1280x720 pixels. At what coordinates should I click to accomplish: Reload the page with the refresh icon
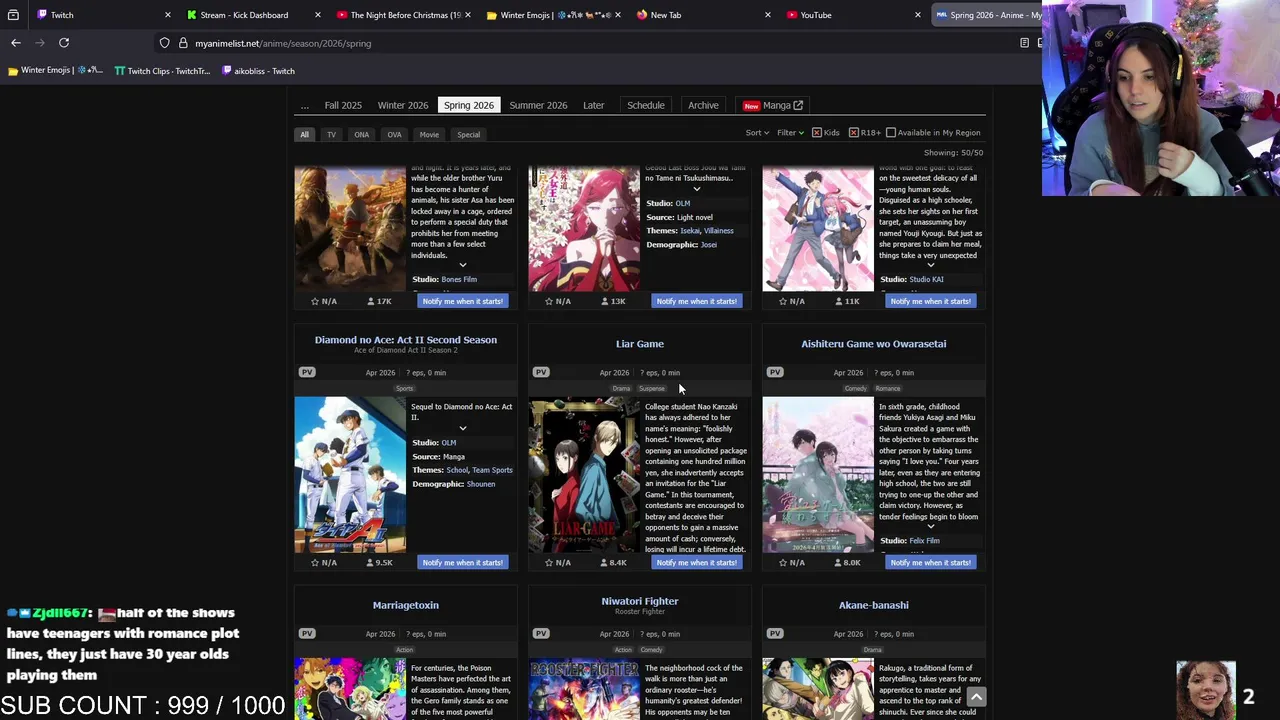click(x=64, y=43)
